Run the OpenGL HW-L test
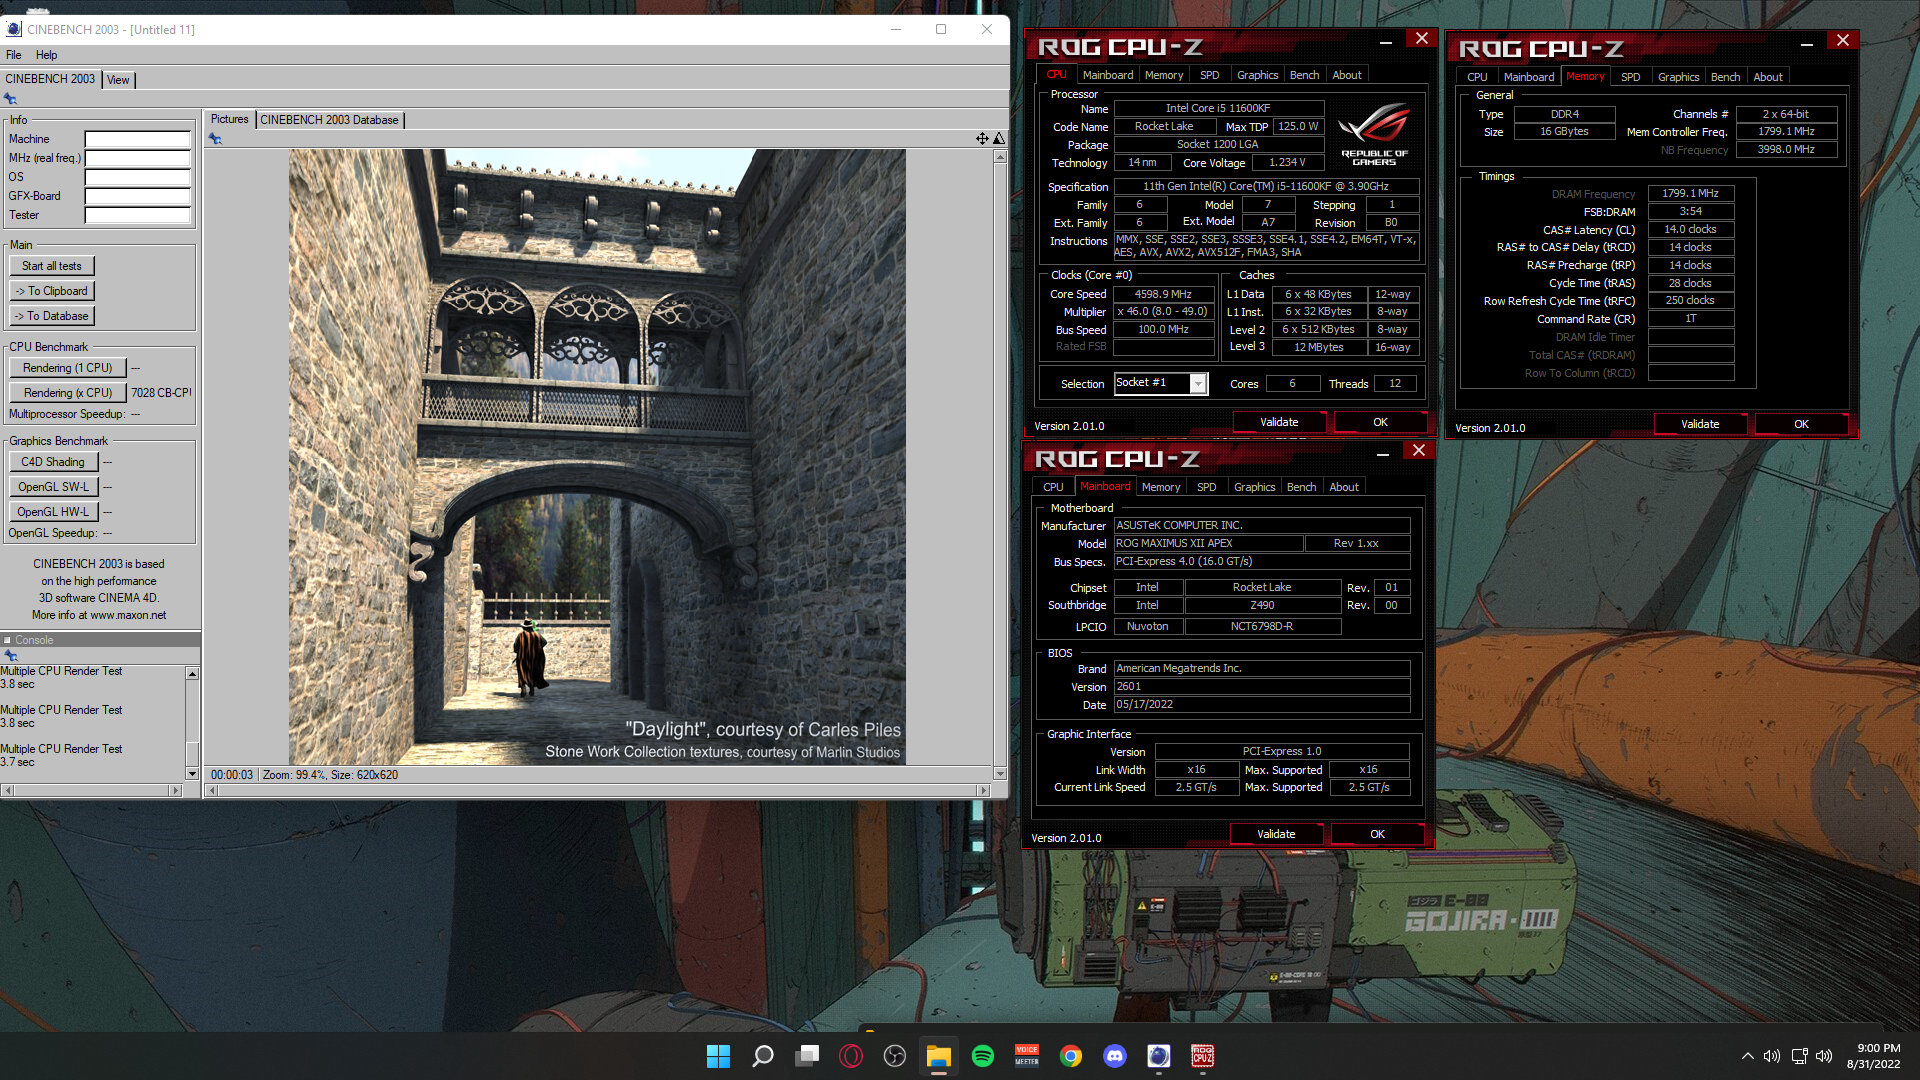Image resolution: width=1920 pixels, height=1080 pixels. (x=54, y=512)
